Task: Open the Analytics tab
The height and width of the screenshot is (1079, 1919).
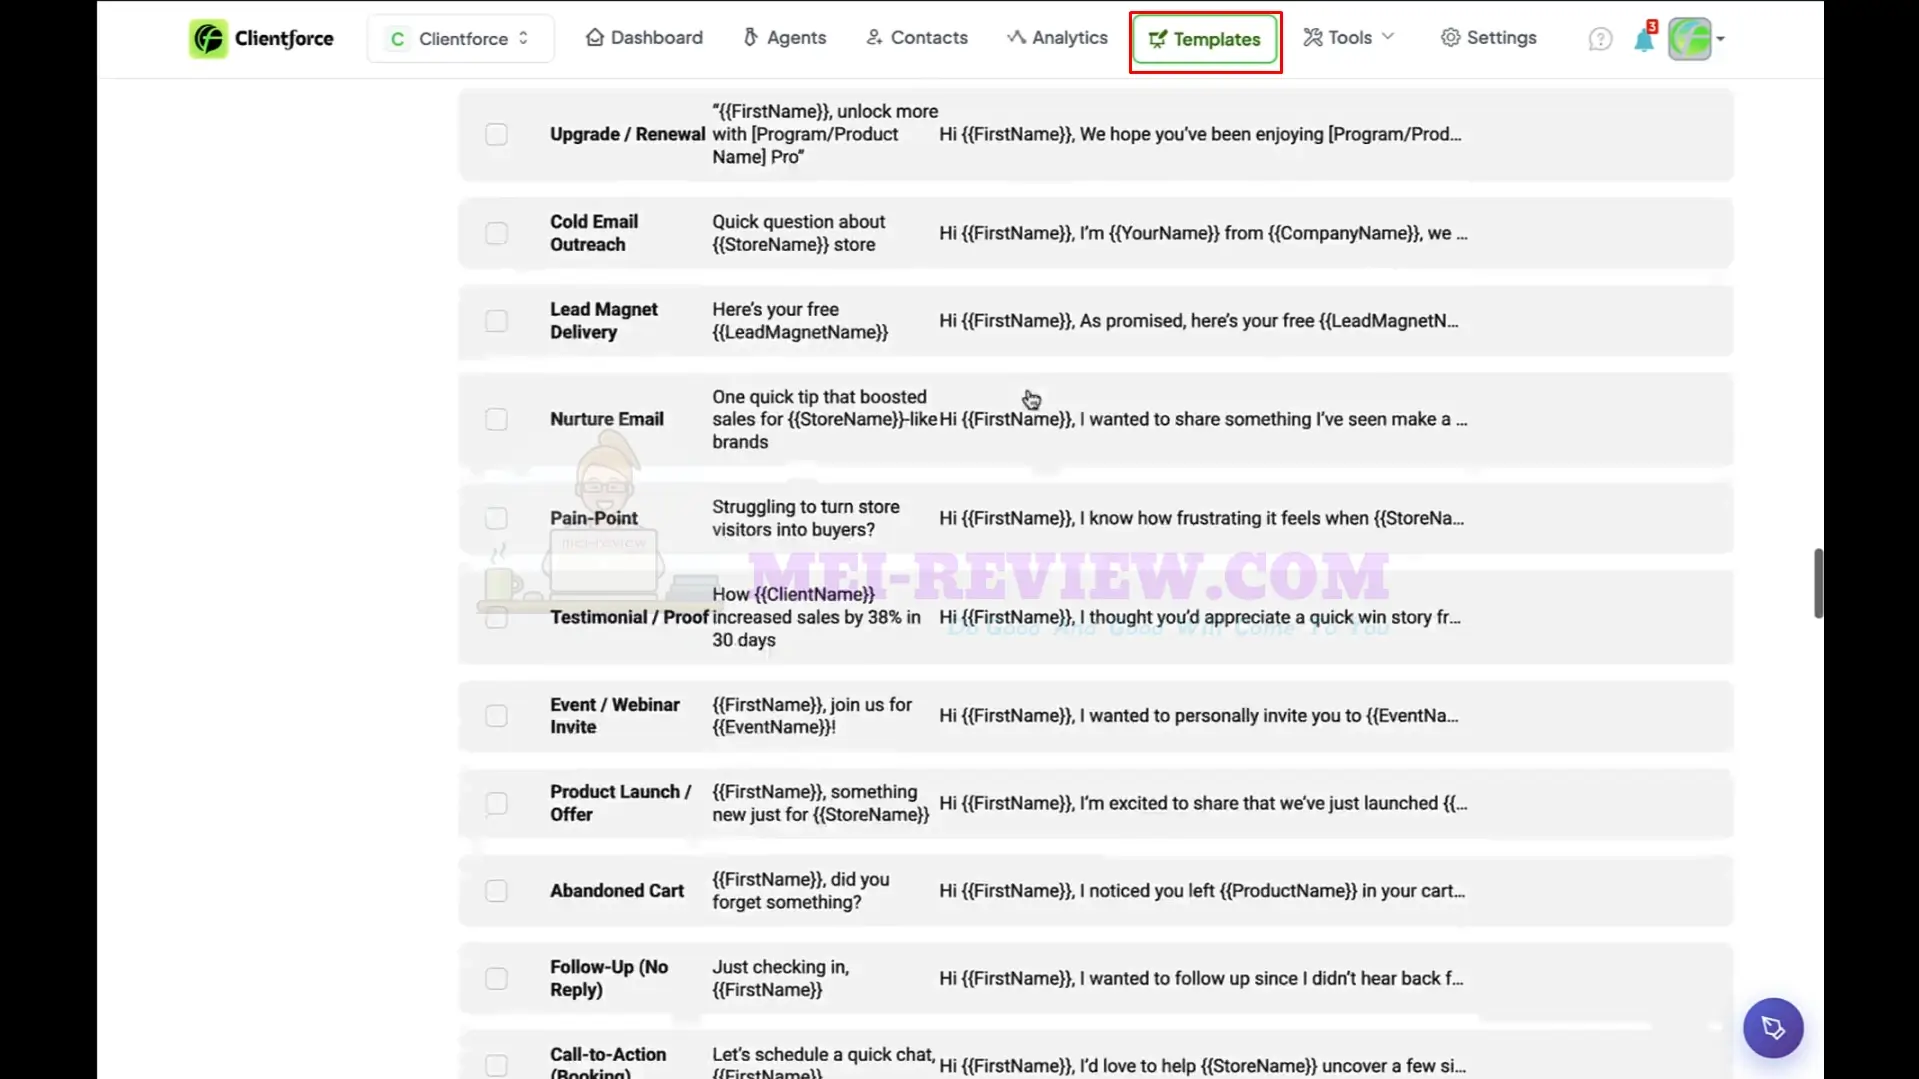Action: tap(1057, 37)
